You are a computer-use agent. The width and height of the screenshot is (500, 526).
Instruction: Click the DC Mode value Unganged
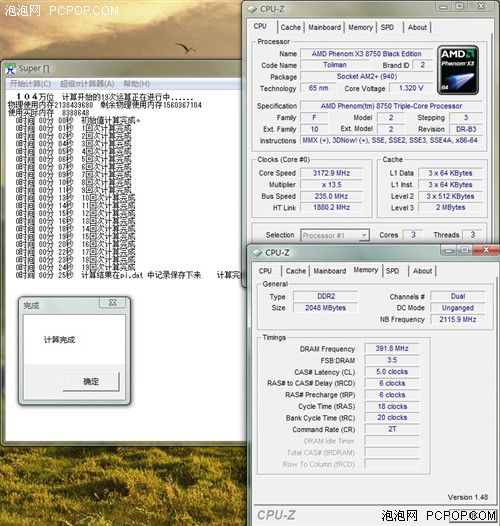tap(458, 308)
